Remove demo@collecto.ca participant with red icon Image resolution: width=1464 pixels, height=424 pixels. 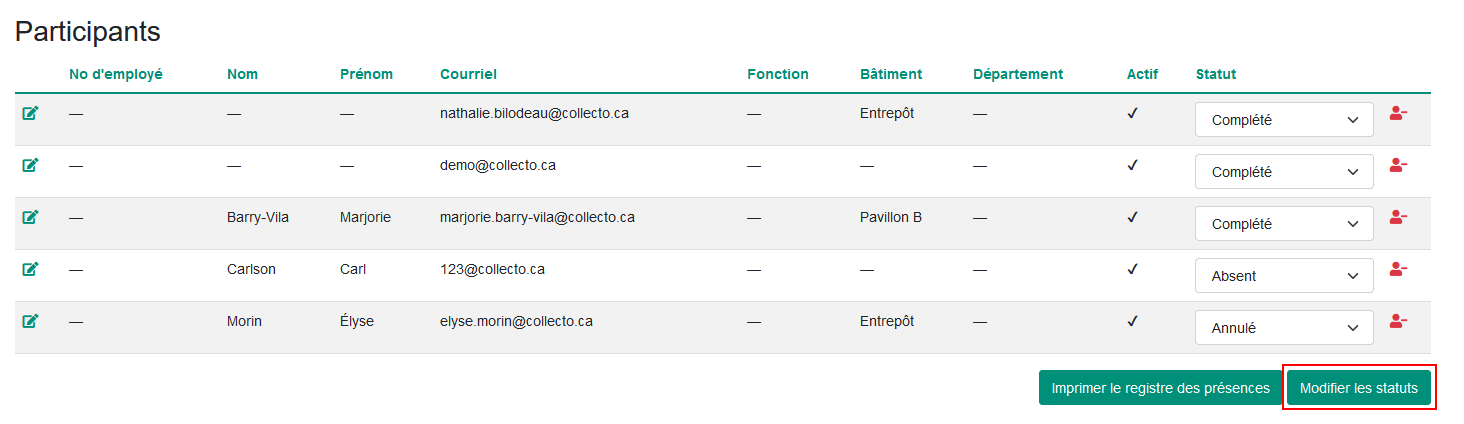tap(1398, 166)
